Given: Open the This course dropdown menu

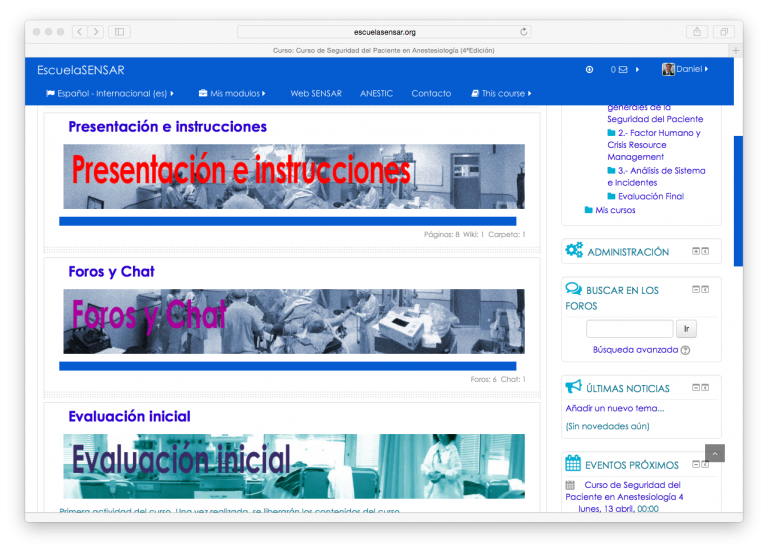Looking at the screenshot, I should (501, 94).
